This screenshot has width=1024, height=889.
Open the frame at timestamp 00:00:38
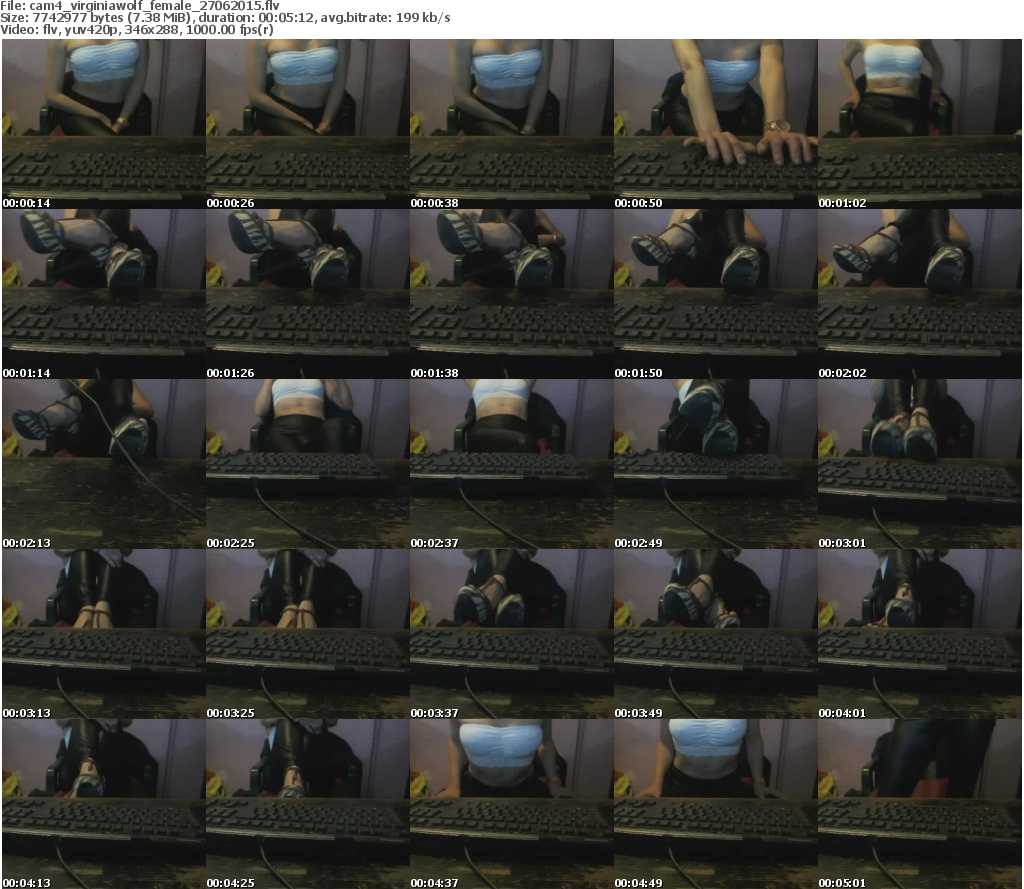pyautogui.click(x=511, y=124)
